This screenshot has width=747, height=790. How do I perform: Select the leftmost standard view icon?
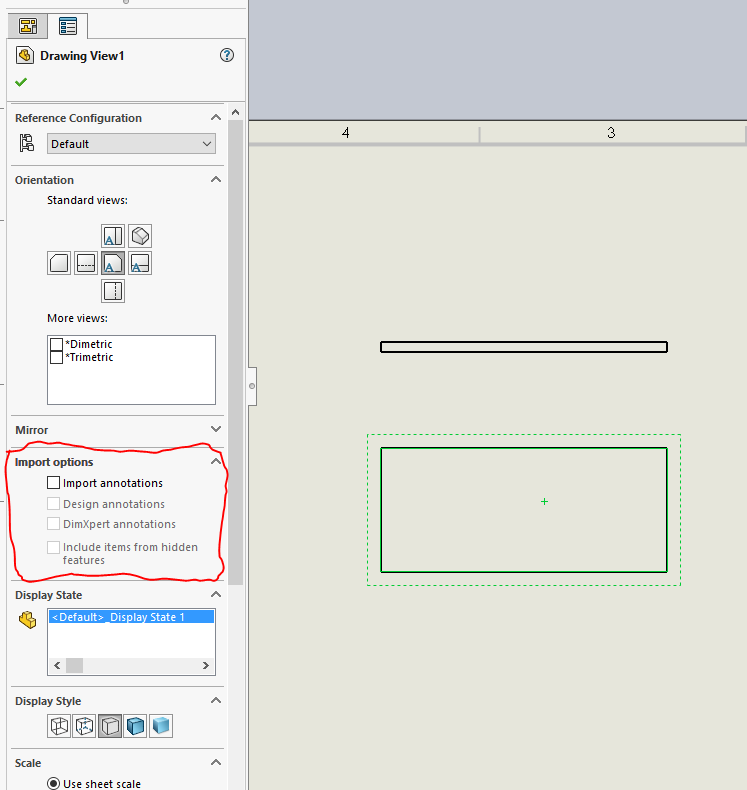point(59,264)
